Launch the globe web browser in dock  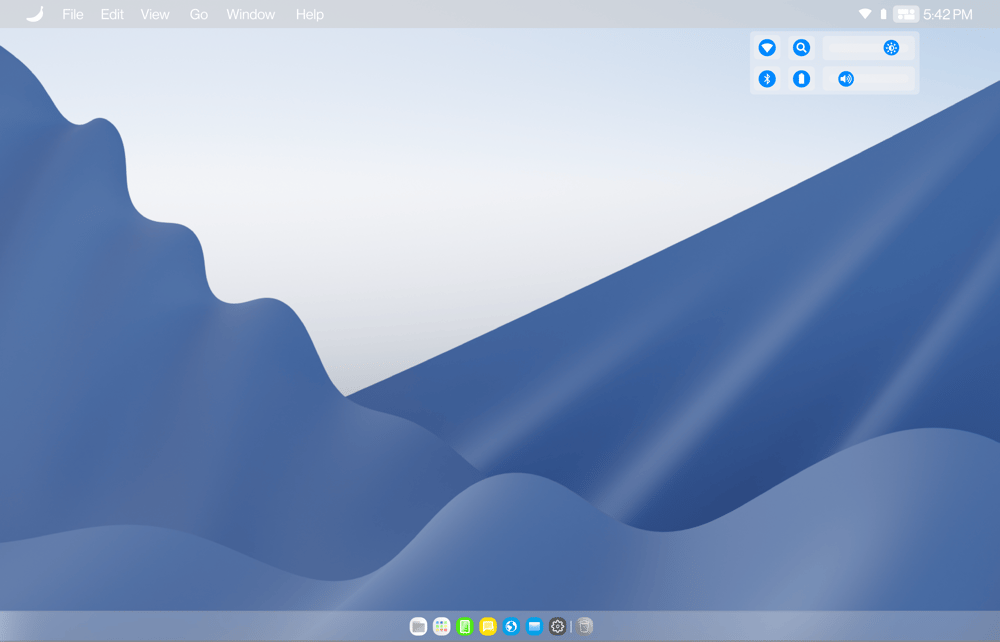pyautogui.click(x=511, y=627)
